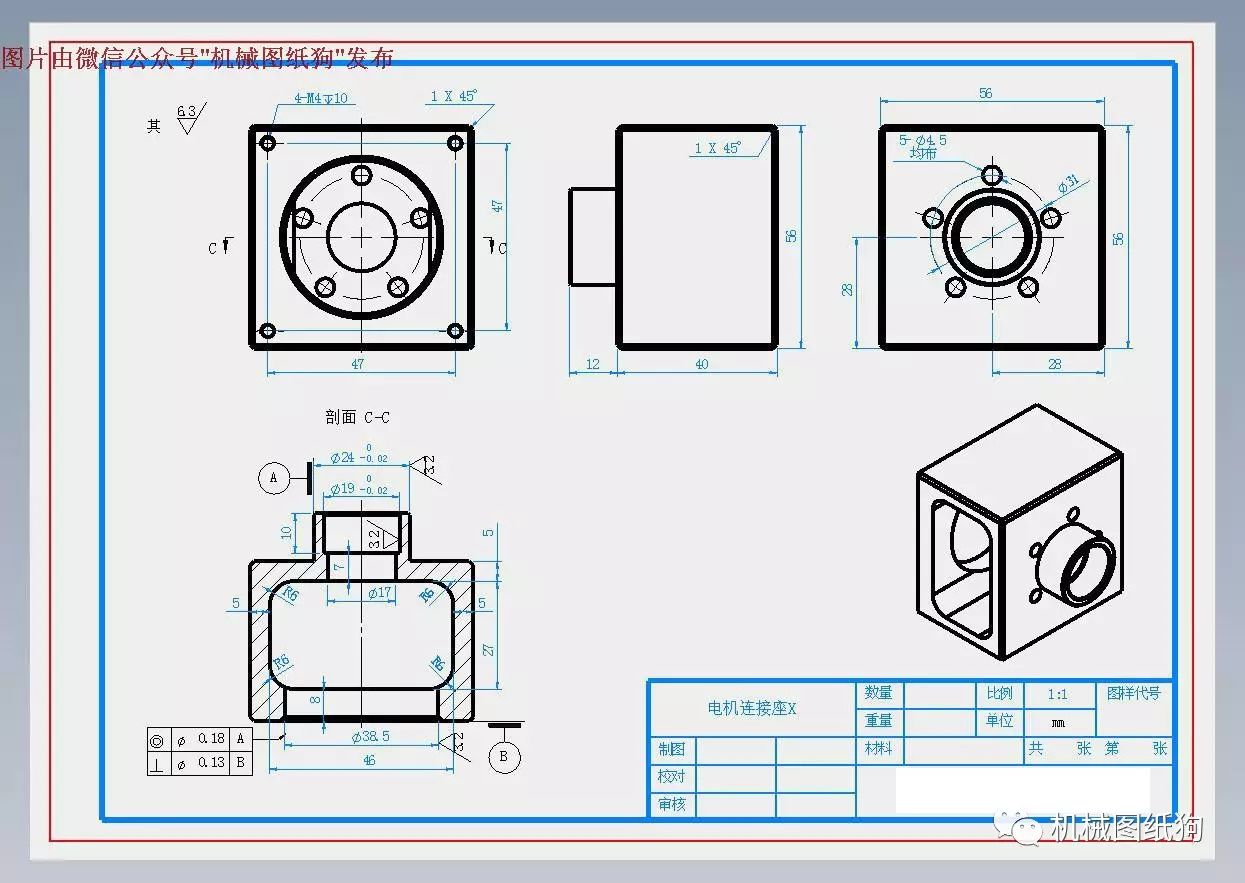Click the 3.2 roughness symbol inside the bore
The width and height of the screenshot is (1245, 883).
[383, 538]
